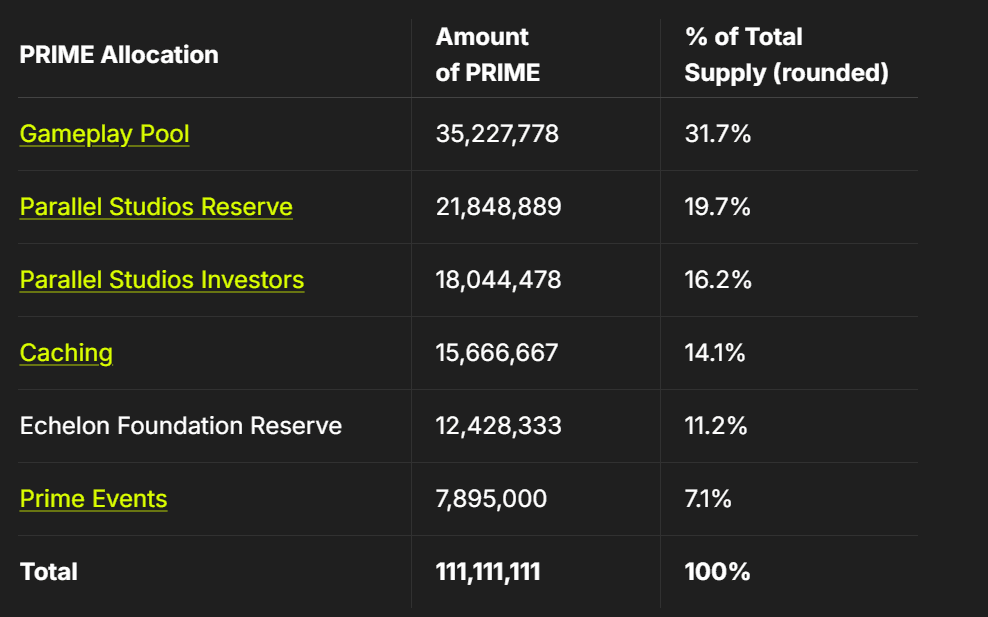
Task: Click the value 15,666,667
Action: pyautogui.click(x=497, y=353)
